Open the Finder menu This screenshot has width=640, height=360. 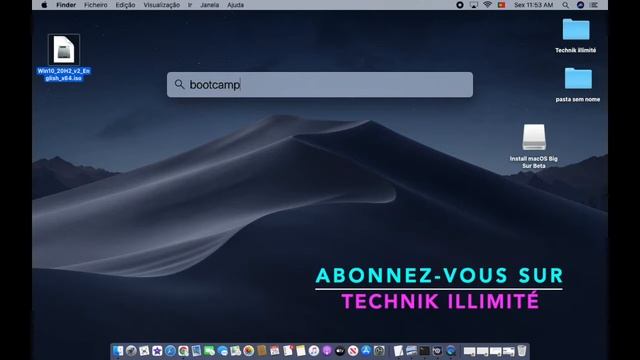(x=66, y=5)
